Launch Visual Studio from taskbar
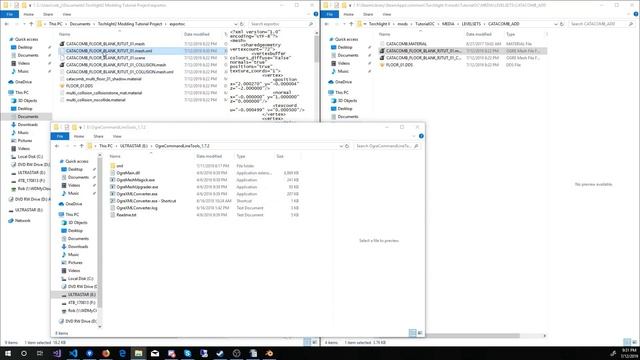This screenshot has width=640, height=360. tap(57, 353)
